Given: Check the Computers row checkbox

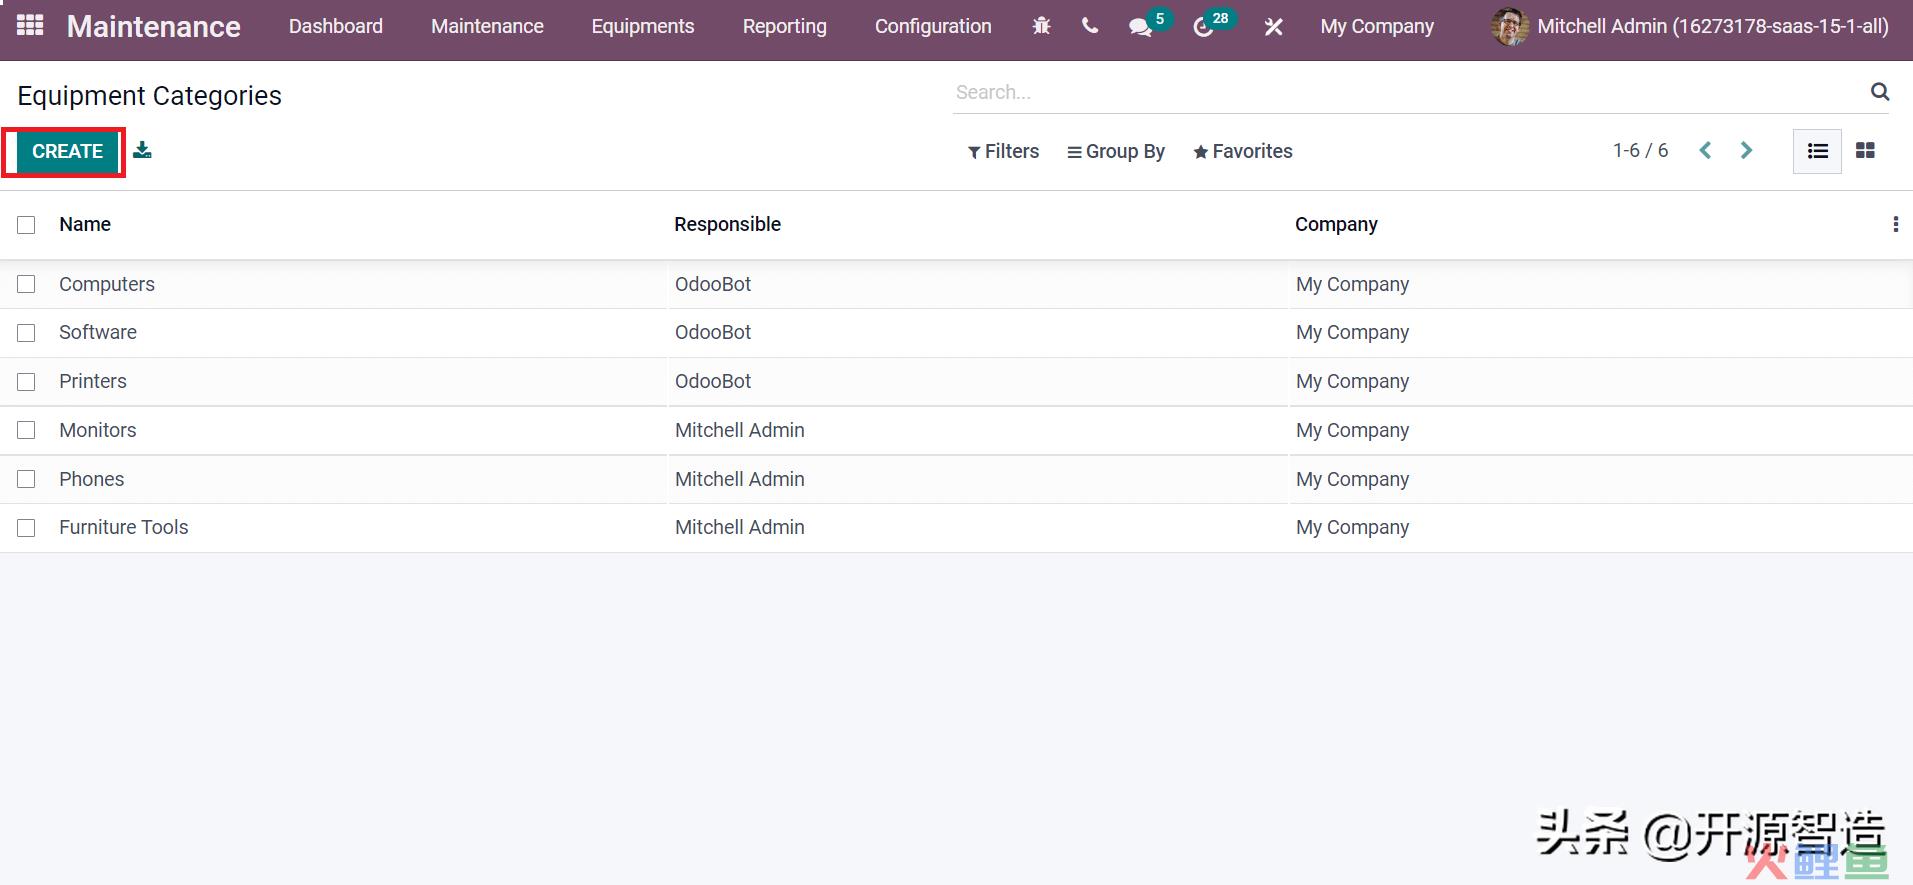Looking at the screenshot, I should point(26,284).
